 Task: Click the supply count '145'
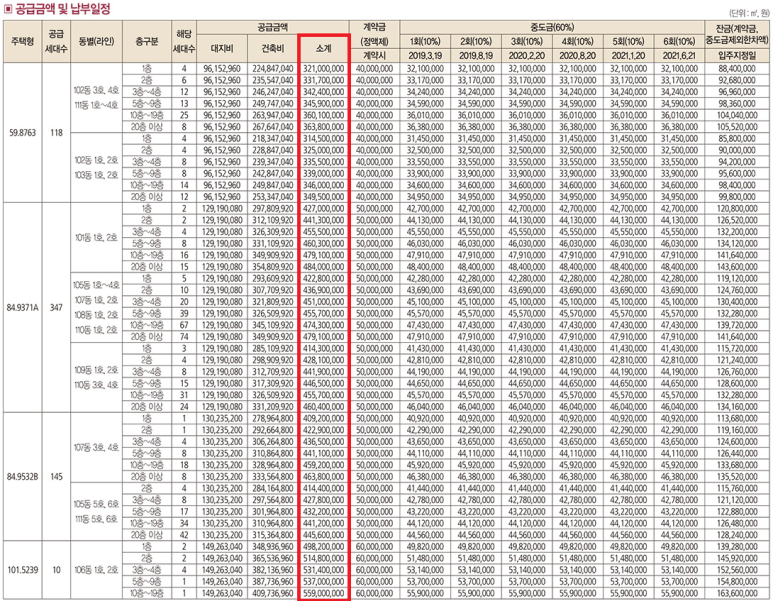(x=56, y=477)
